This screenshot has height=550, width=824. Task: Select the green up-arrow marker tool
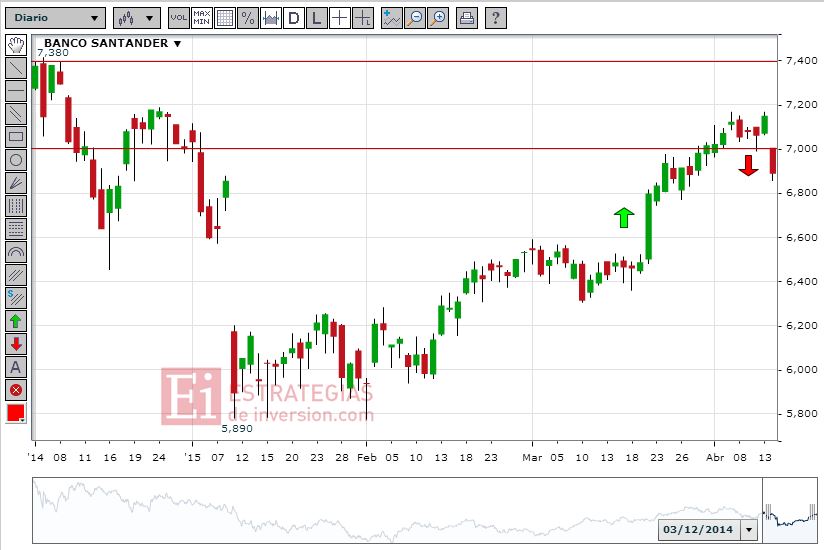point(16,321)
